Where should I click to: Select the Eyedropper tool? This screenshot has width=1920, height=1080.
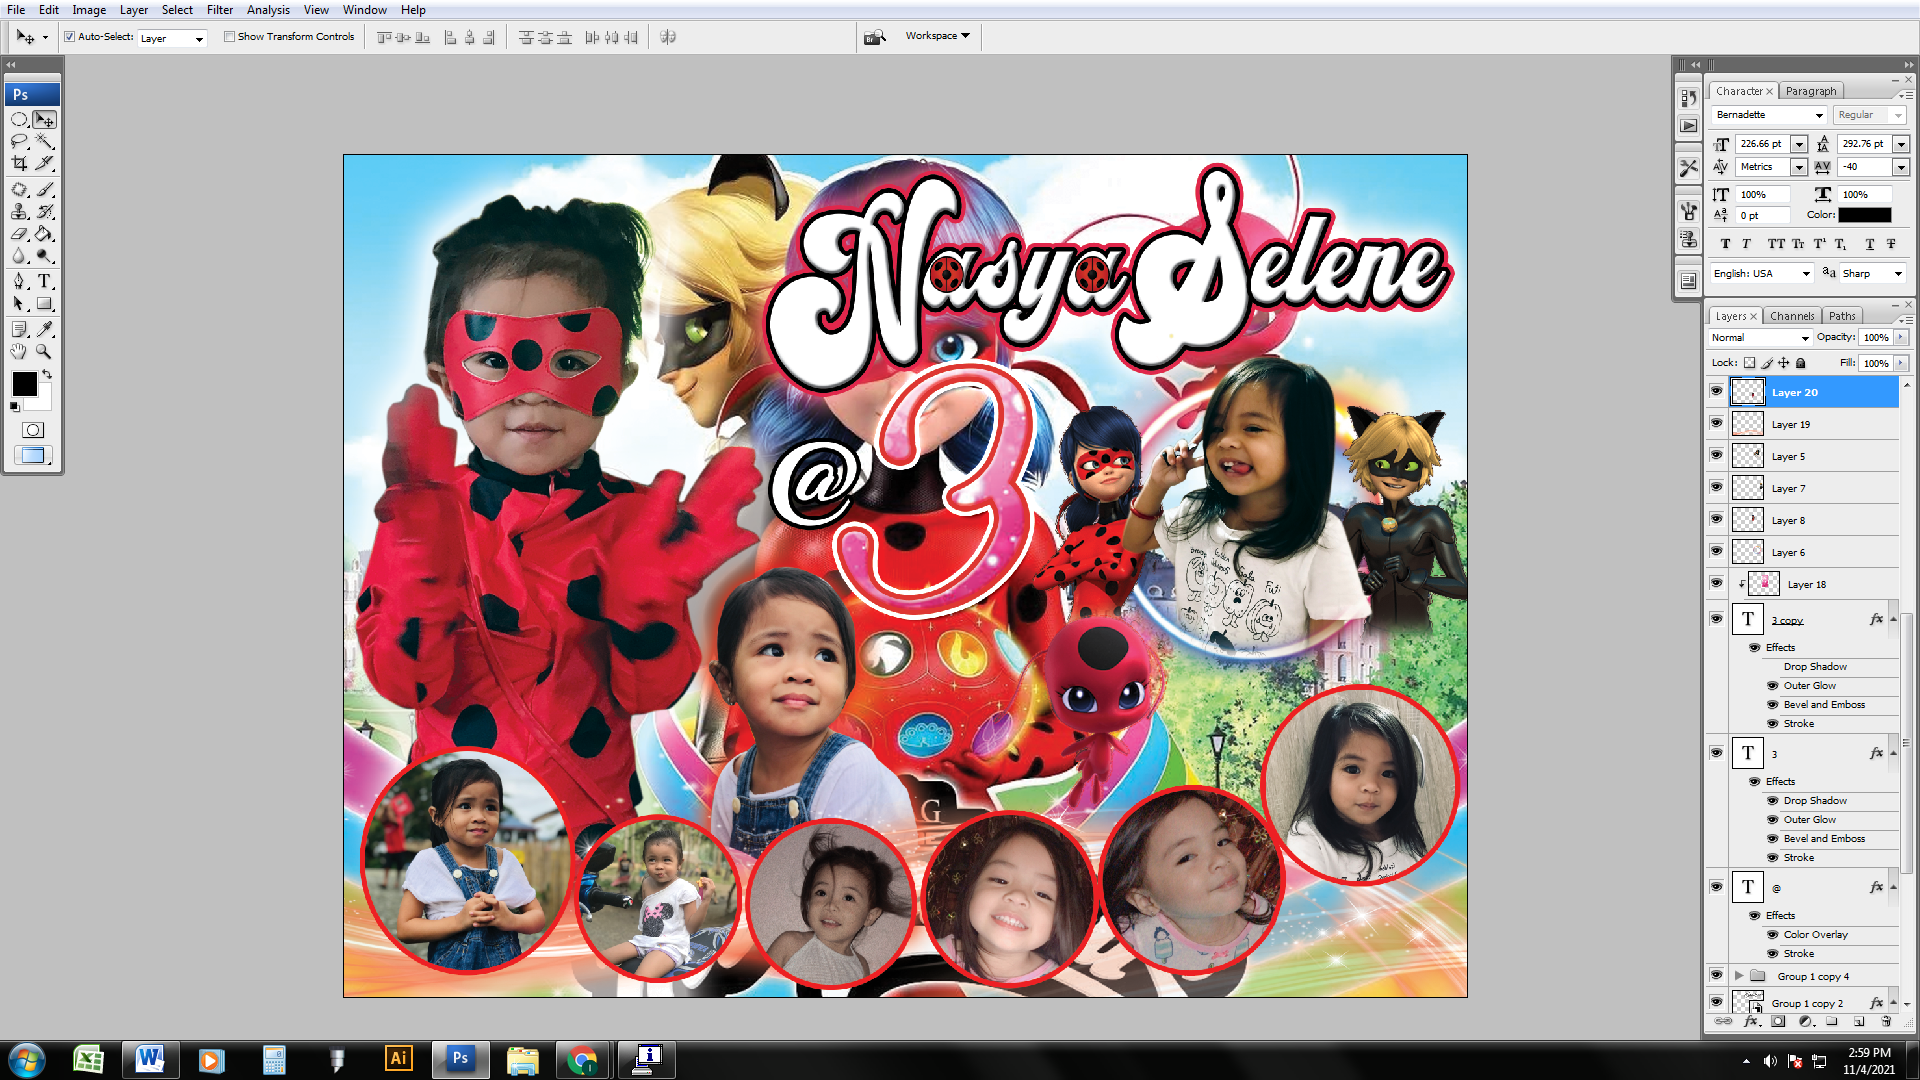click(45, 329)
